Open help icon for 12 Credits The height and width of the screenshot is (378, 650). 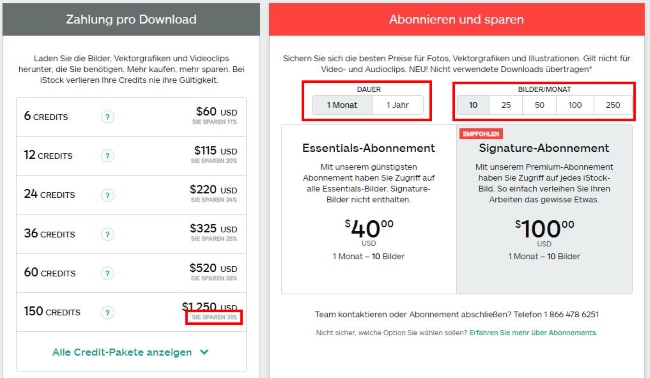tap(107, 156)
